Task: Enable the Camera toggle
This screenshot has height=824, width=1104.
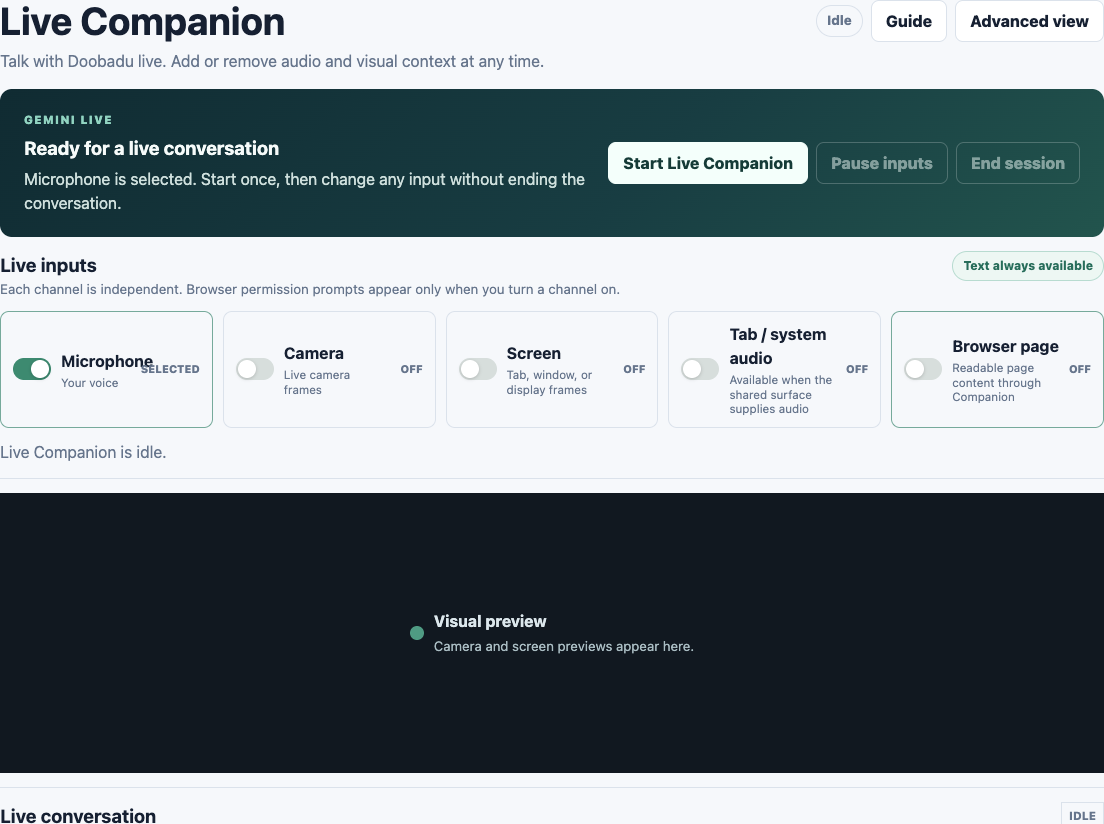Action: coord(255,369)
